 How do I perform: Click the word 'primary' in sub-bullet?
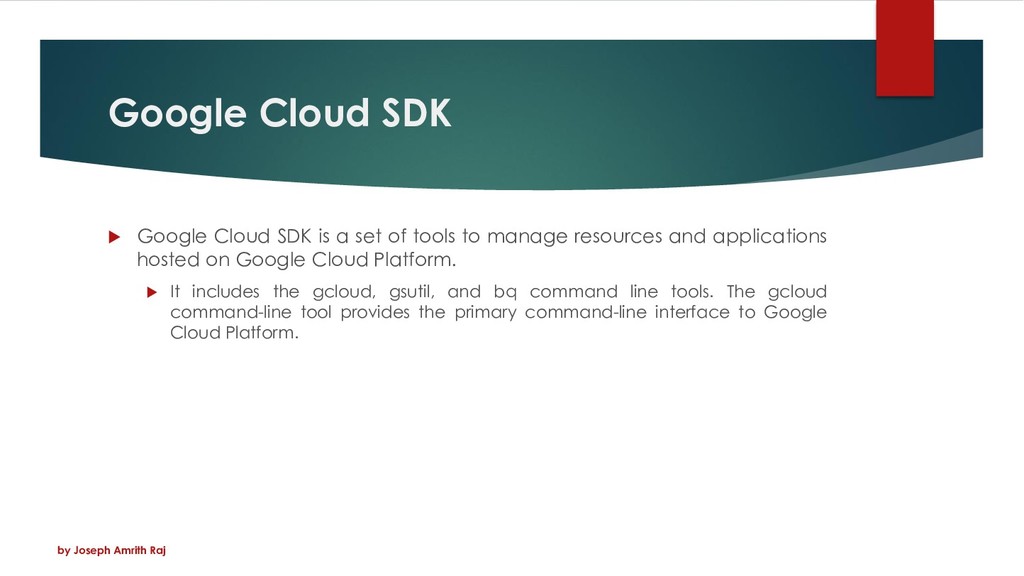(483, 313)
